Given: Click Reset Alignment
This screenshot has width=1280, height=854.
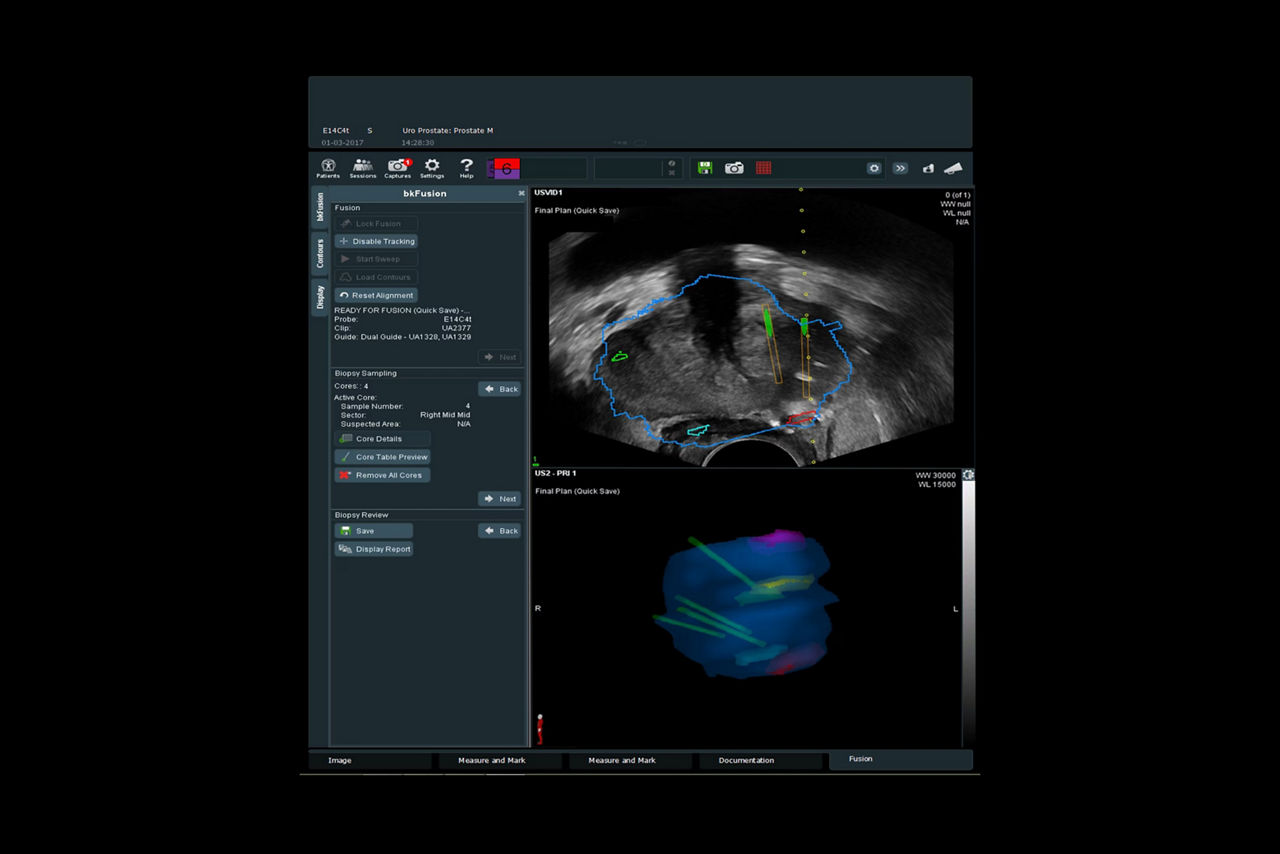Looking at the screenshot, I should (377, 295).
